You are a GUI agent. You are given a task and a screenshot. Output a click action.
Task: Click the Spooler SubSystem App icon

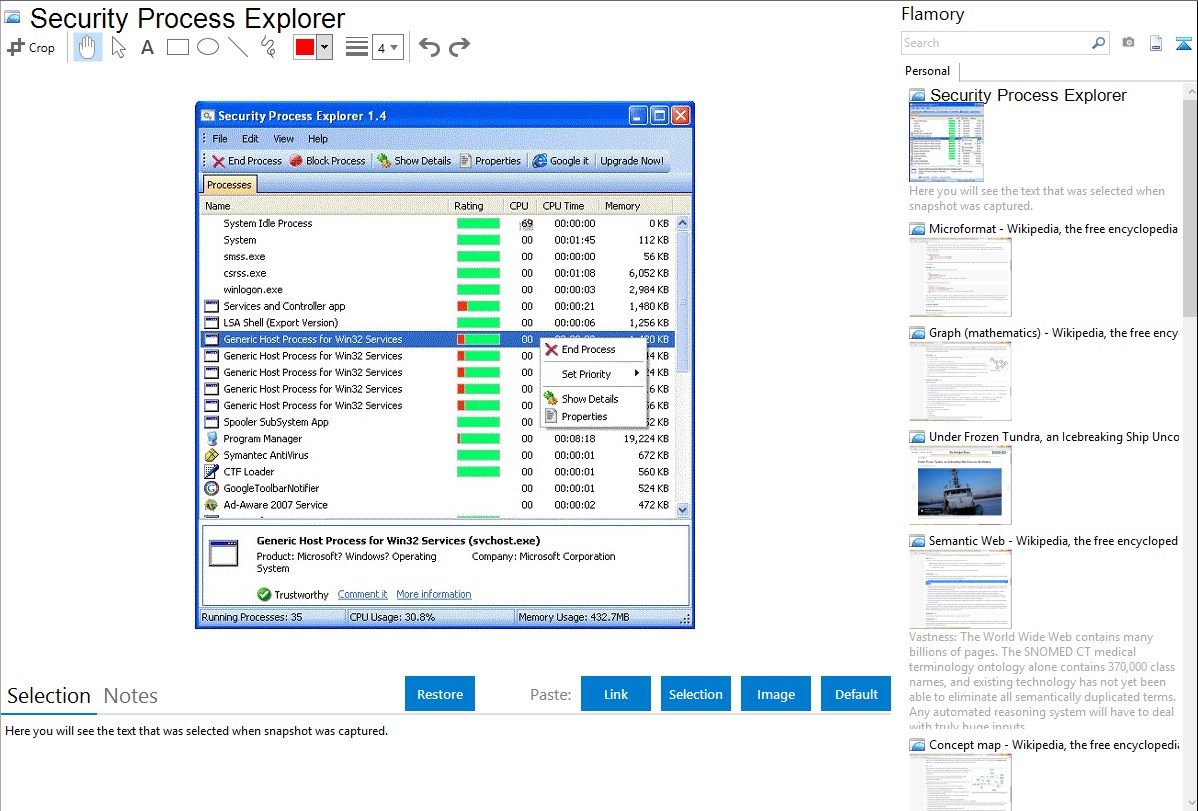212,422
